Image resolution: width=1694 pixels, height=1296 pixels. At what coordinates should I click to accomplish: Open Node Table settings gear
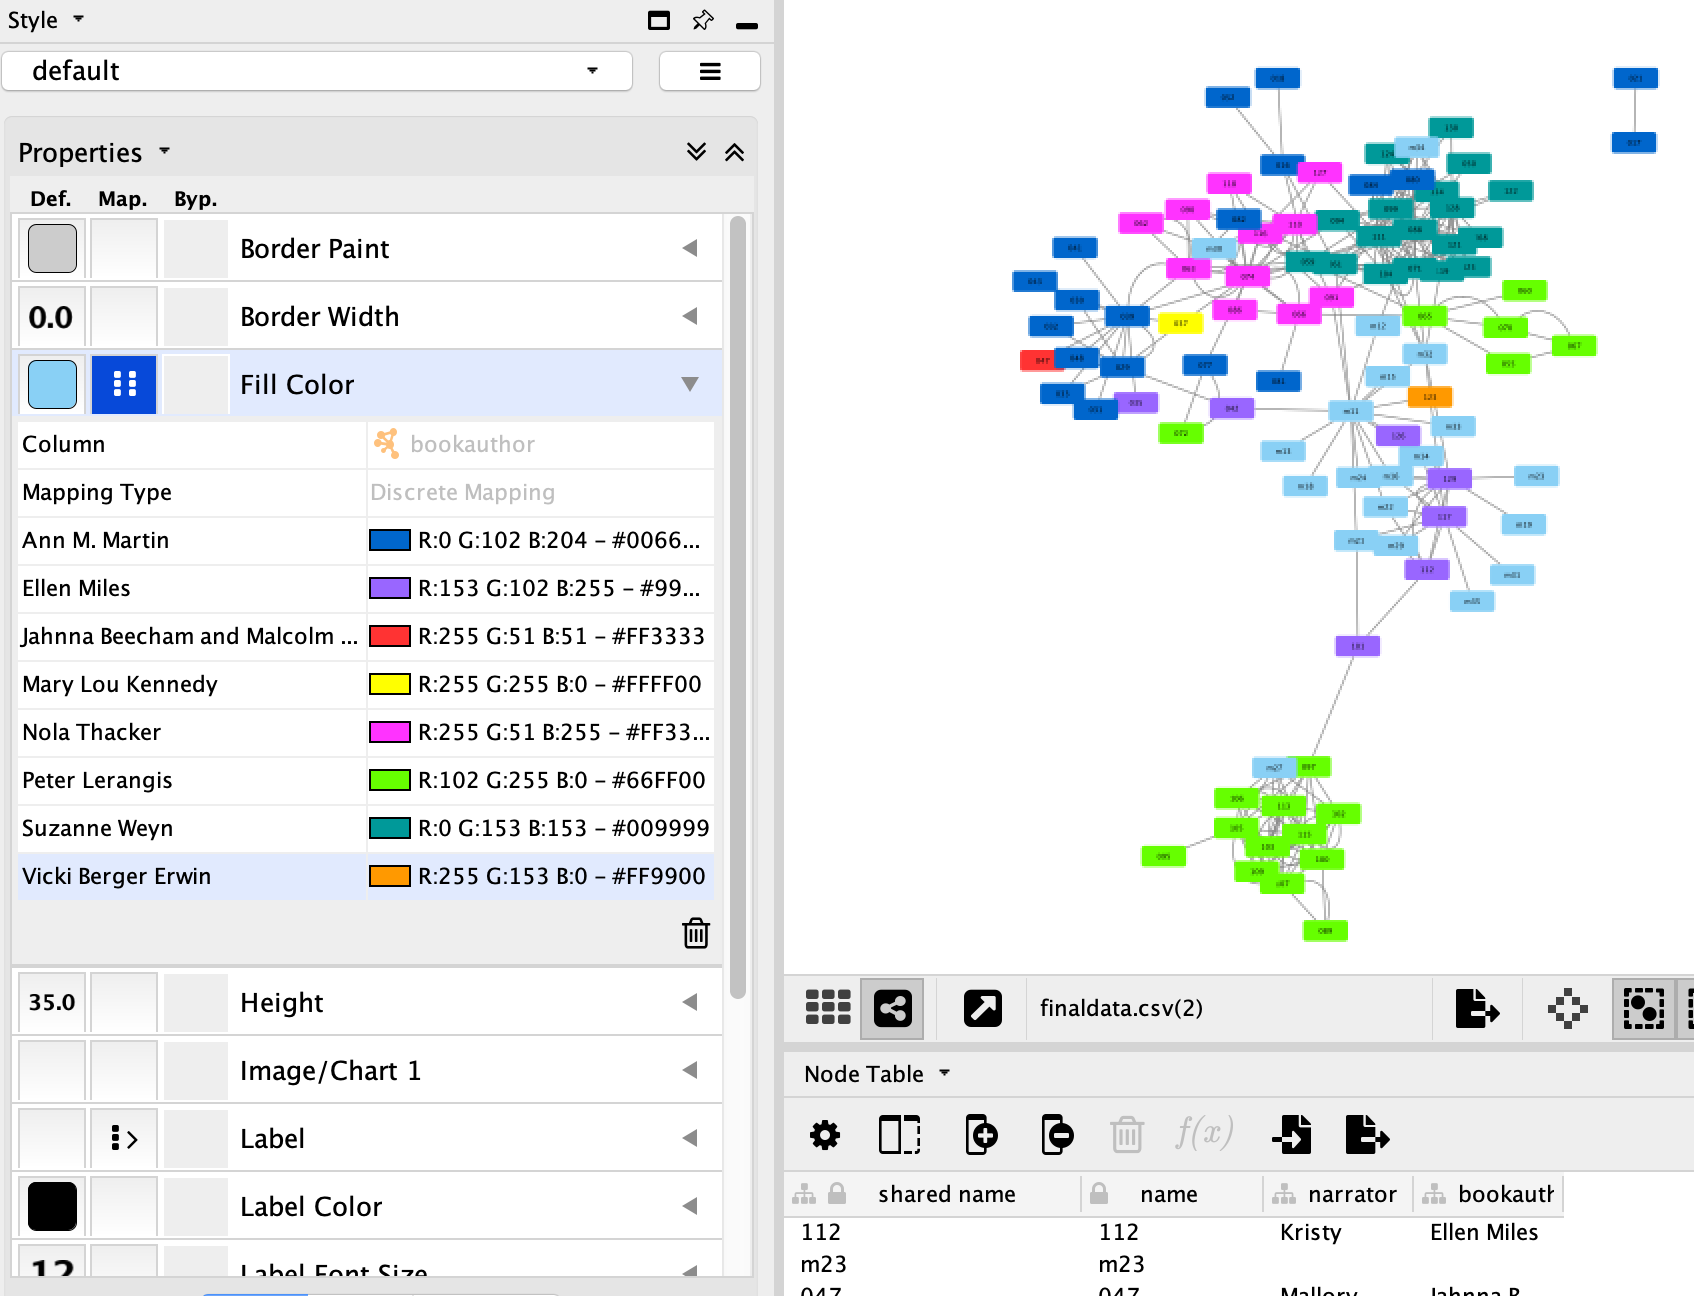825,1135
